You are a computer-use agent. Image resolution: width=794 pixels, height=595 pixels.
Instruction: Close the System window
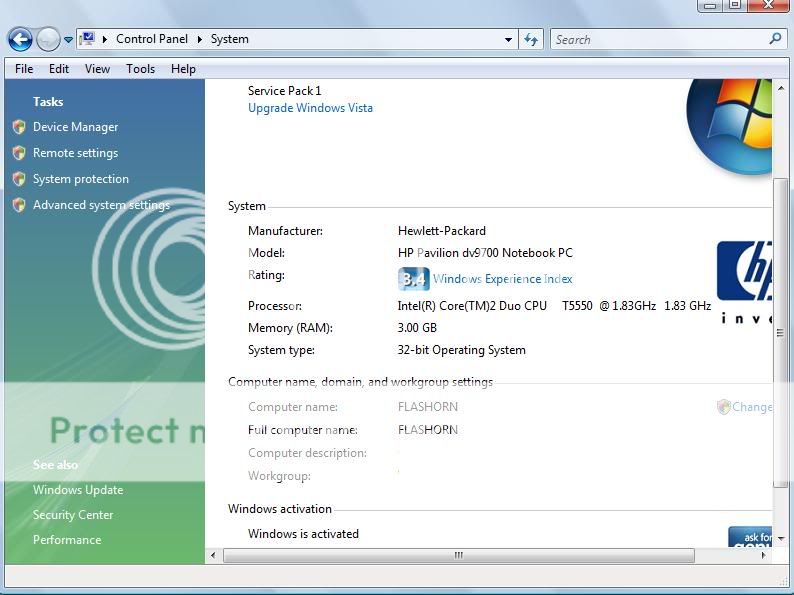768,5
